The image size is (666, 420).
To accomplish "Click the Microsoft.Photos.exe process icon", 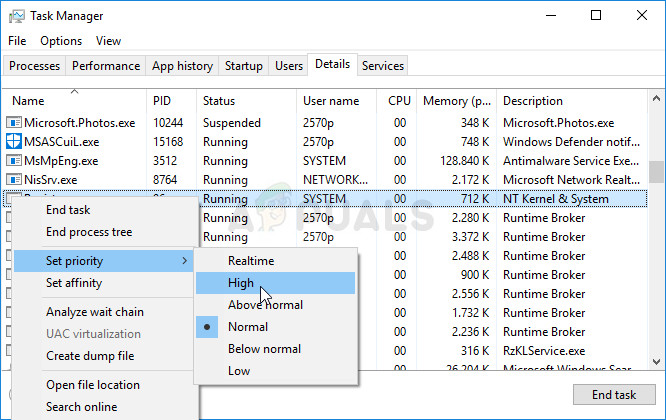I will point(14,122).
